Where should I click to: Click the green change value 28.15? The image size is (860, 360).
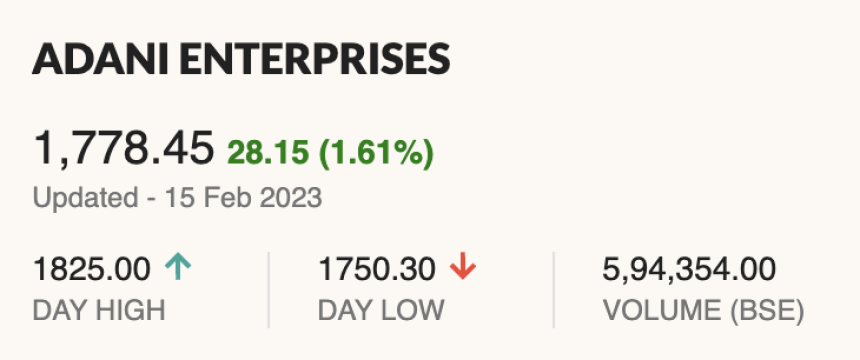coord(268,152)
